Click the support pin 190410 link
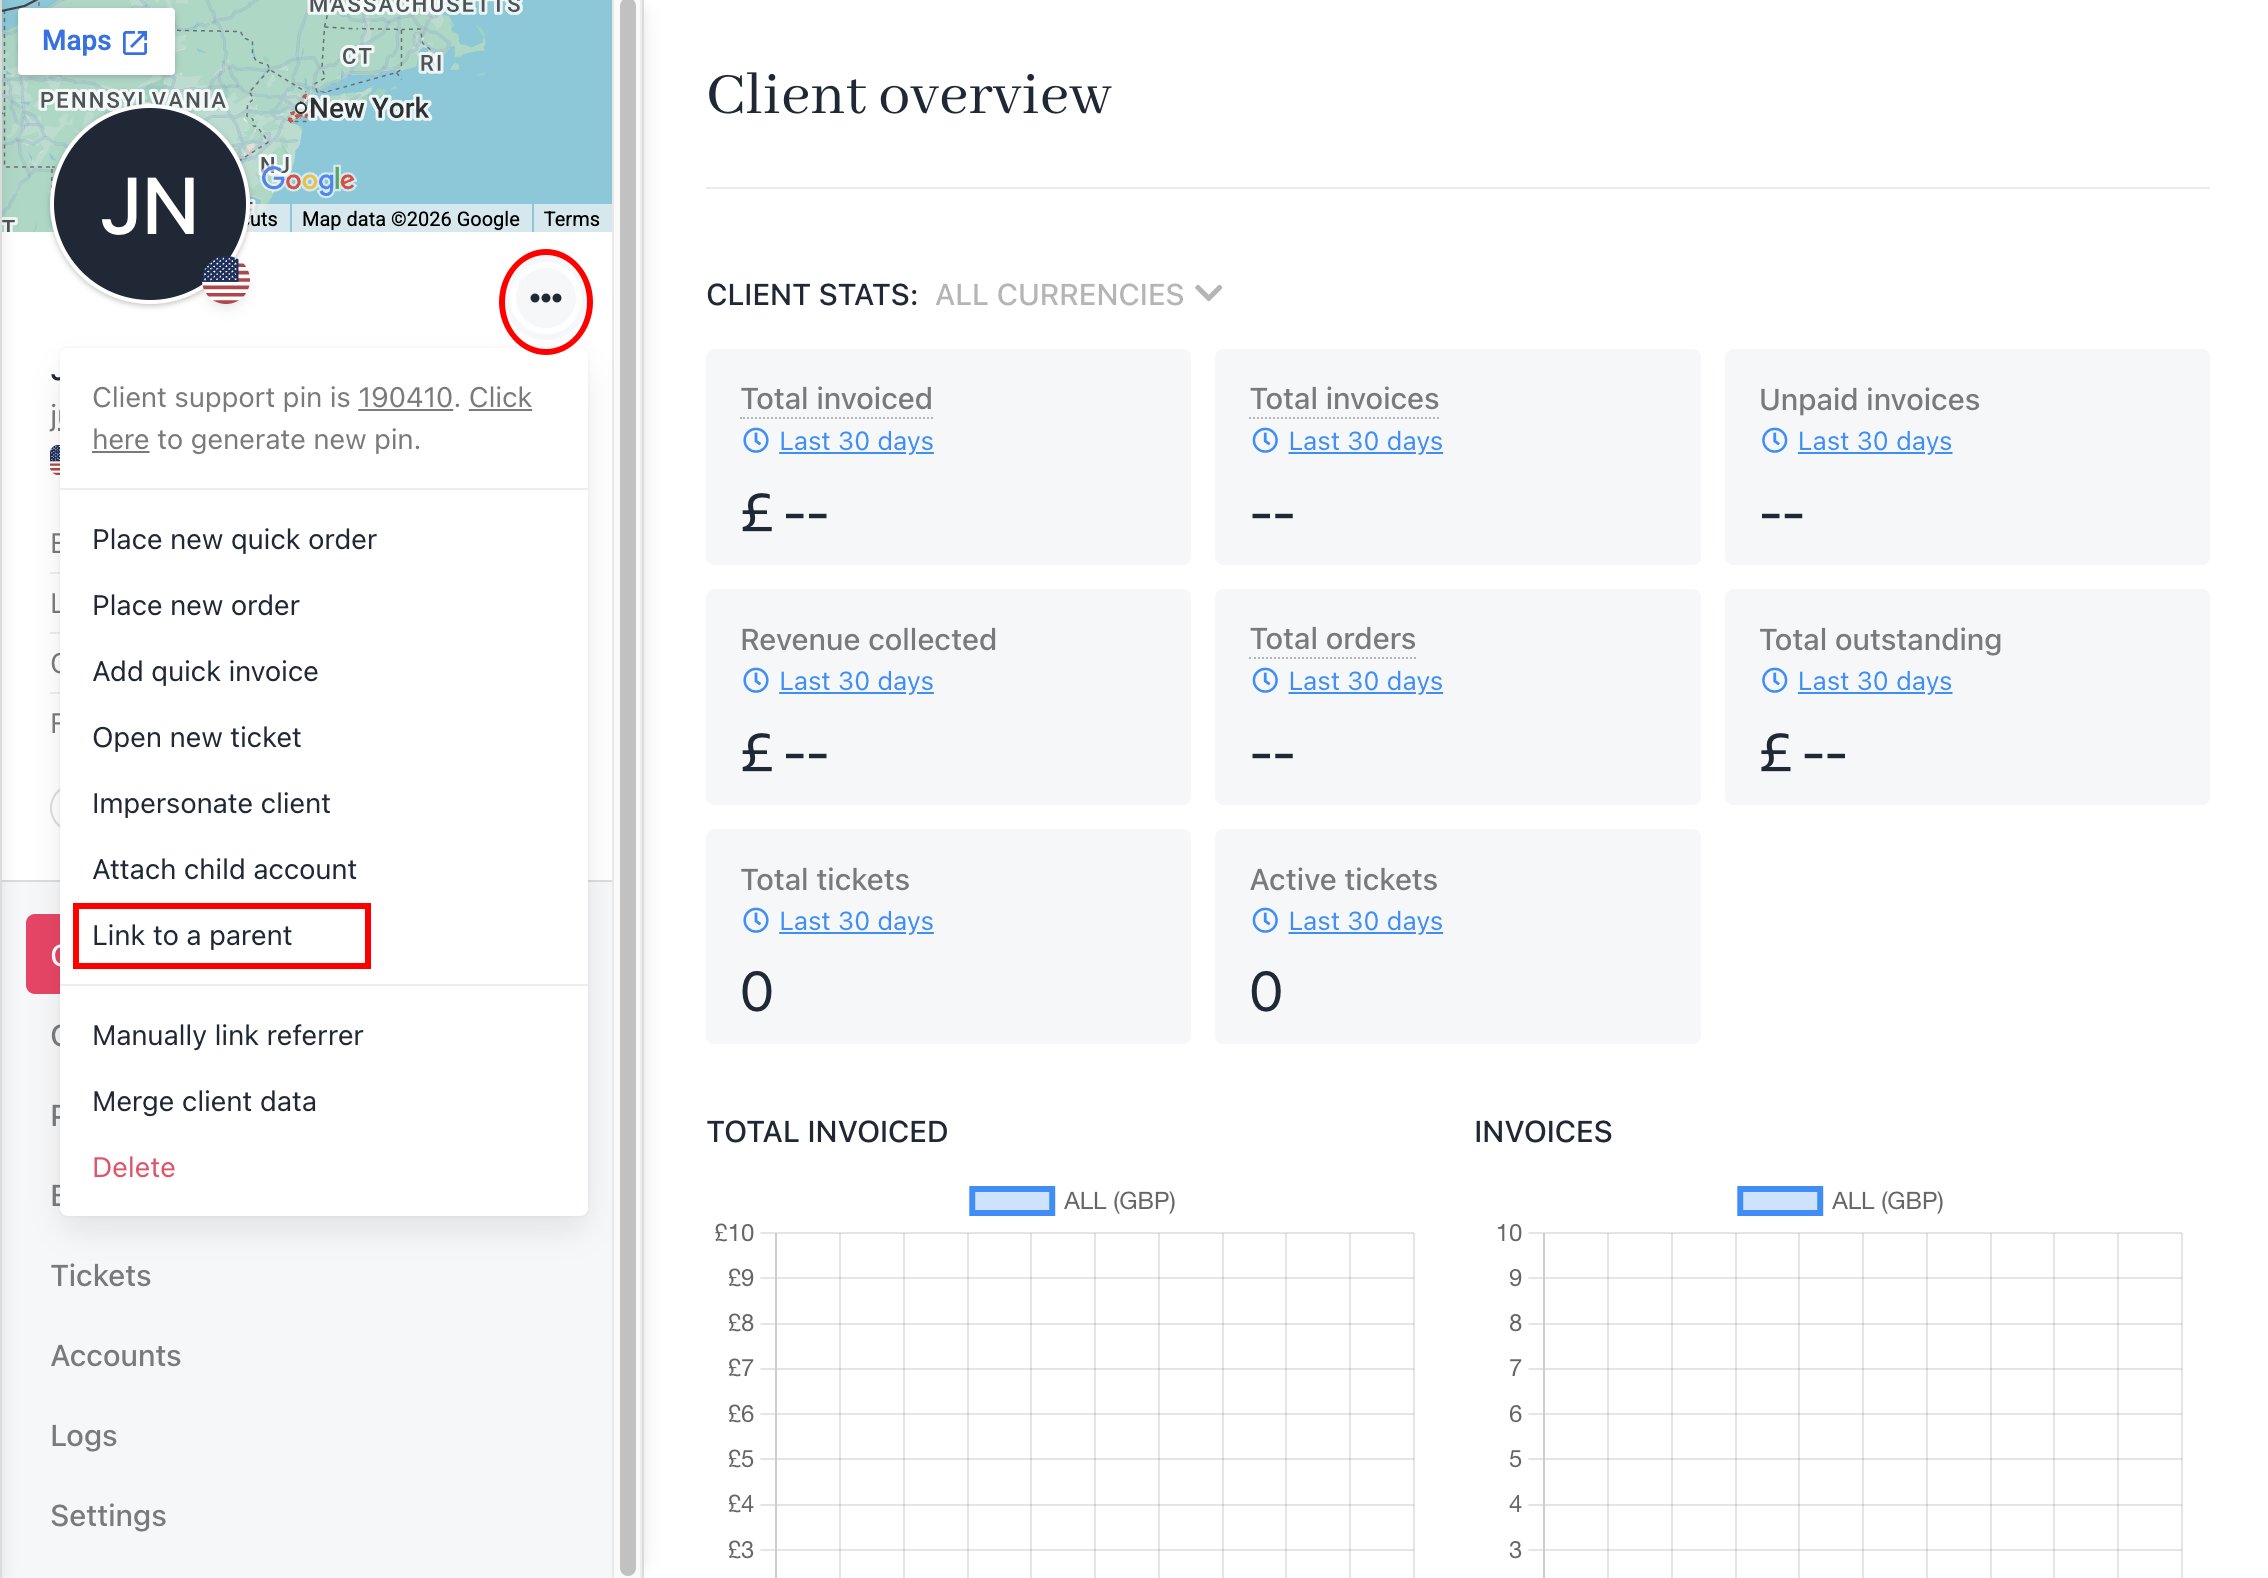 click(x=405, y=397)
